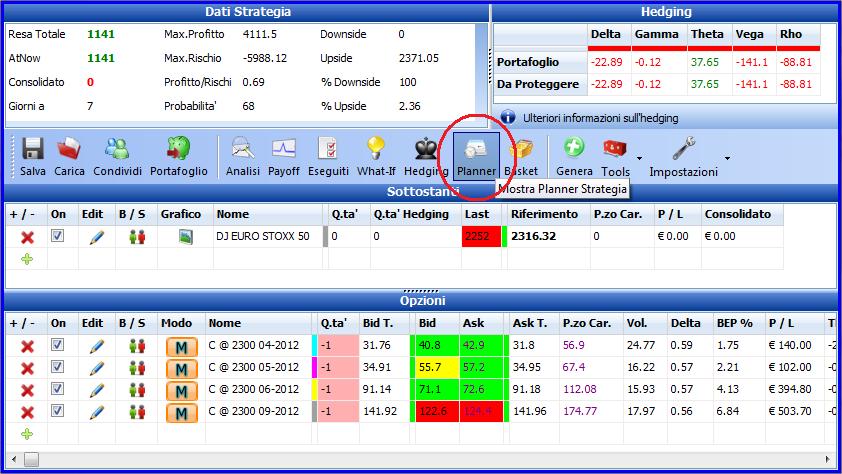Image resolution: width=842 pixels, height=474 pixels.
Task: Open the Hedging chess king icon
Action: pyautogui.click(x=426, y=149)
